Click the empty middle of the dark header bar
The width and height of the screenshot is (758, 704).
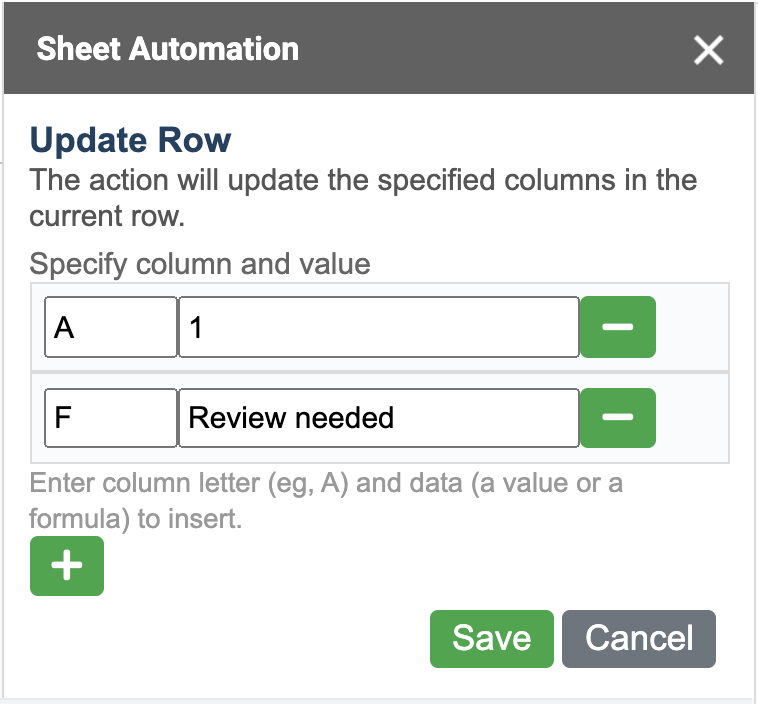pyautogui.click(x=480, y=49)
